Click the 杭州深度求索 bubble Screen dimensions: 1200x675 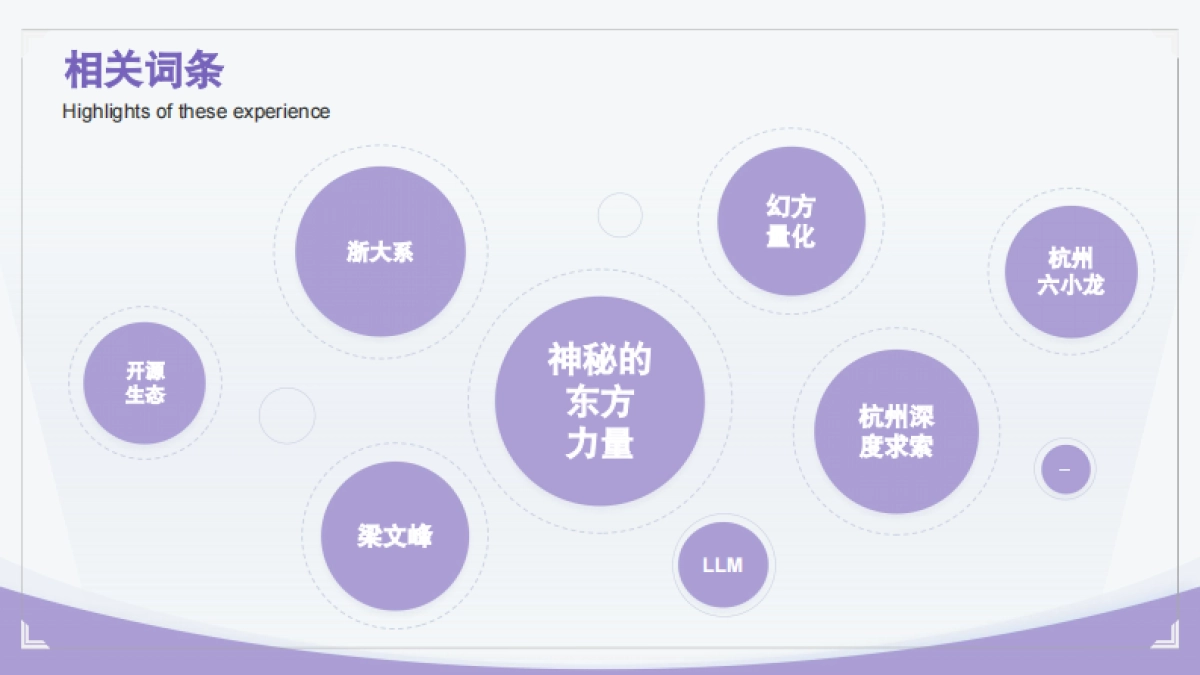(x=897, y=432)
